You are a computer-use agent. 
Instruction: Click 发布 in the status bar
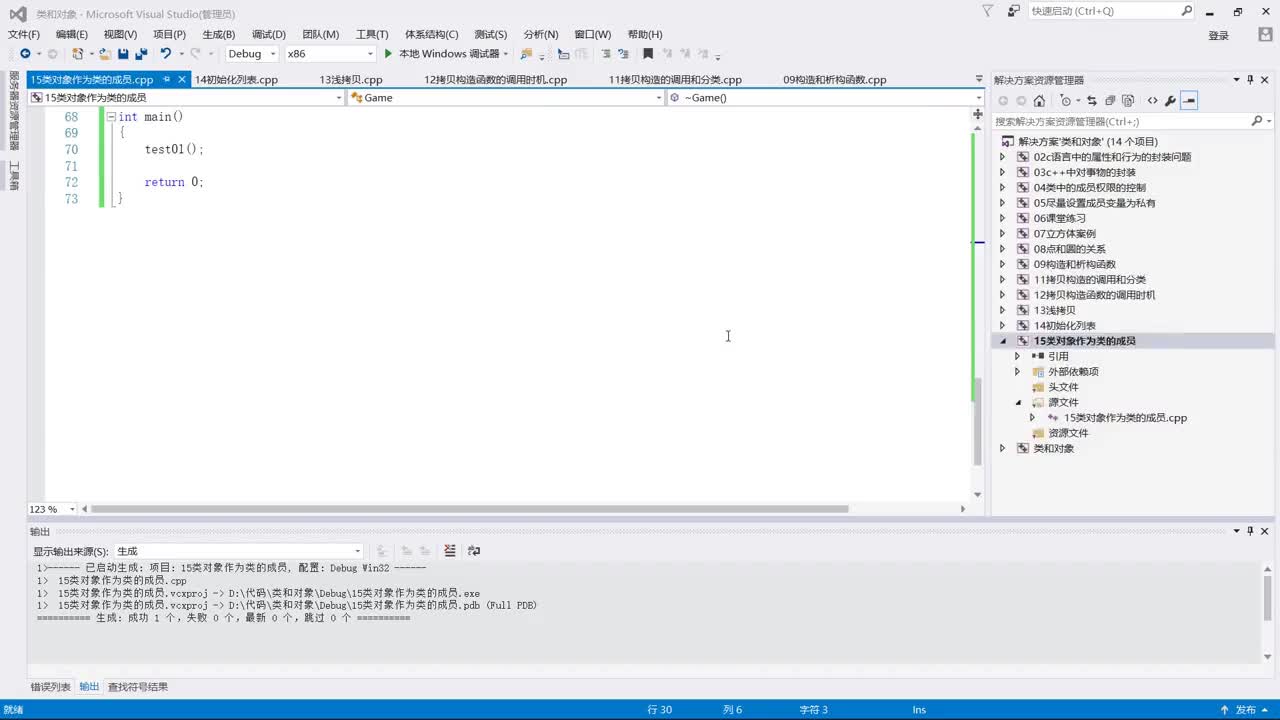pyautogui.click(x=1246, y=710)
